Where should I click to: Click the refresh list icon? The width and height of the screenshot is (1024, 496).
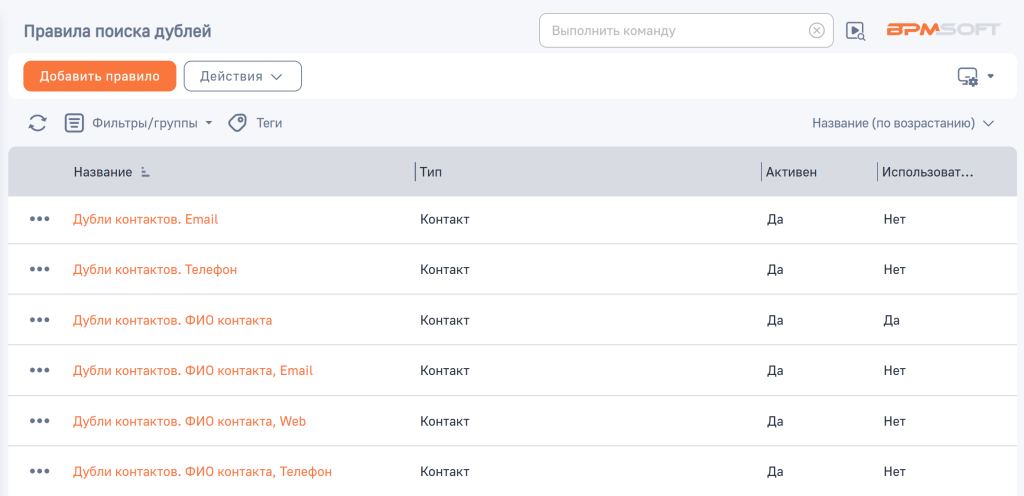[37, 123]
